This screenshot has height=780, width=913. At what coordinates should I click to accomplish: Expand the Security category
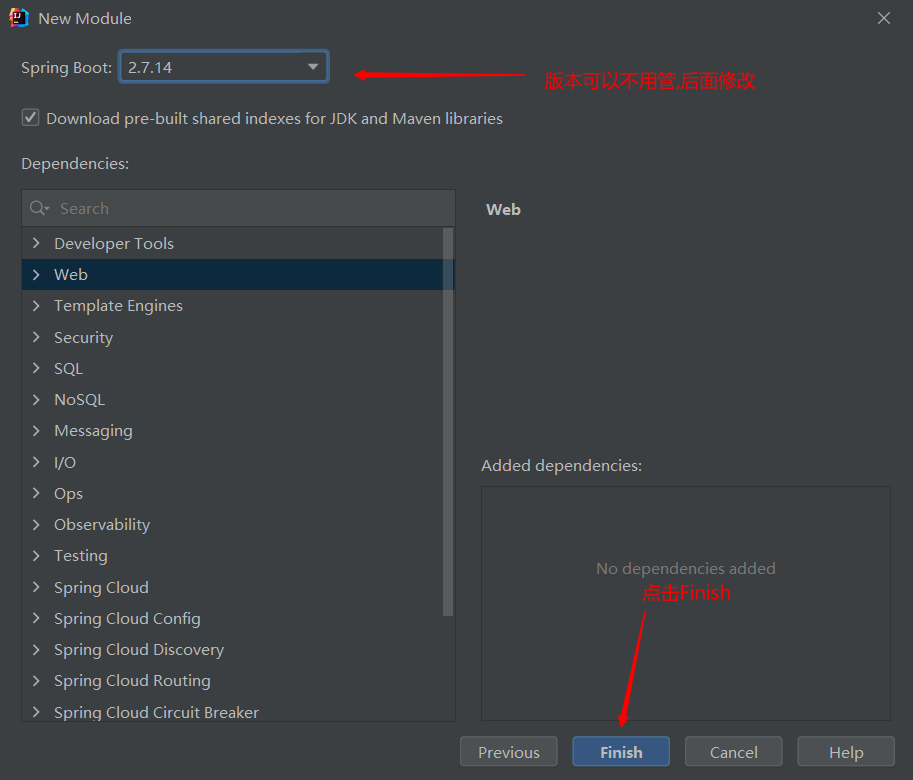coord(36,337)
